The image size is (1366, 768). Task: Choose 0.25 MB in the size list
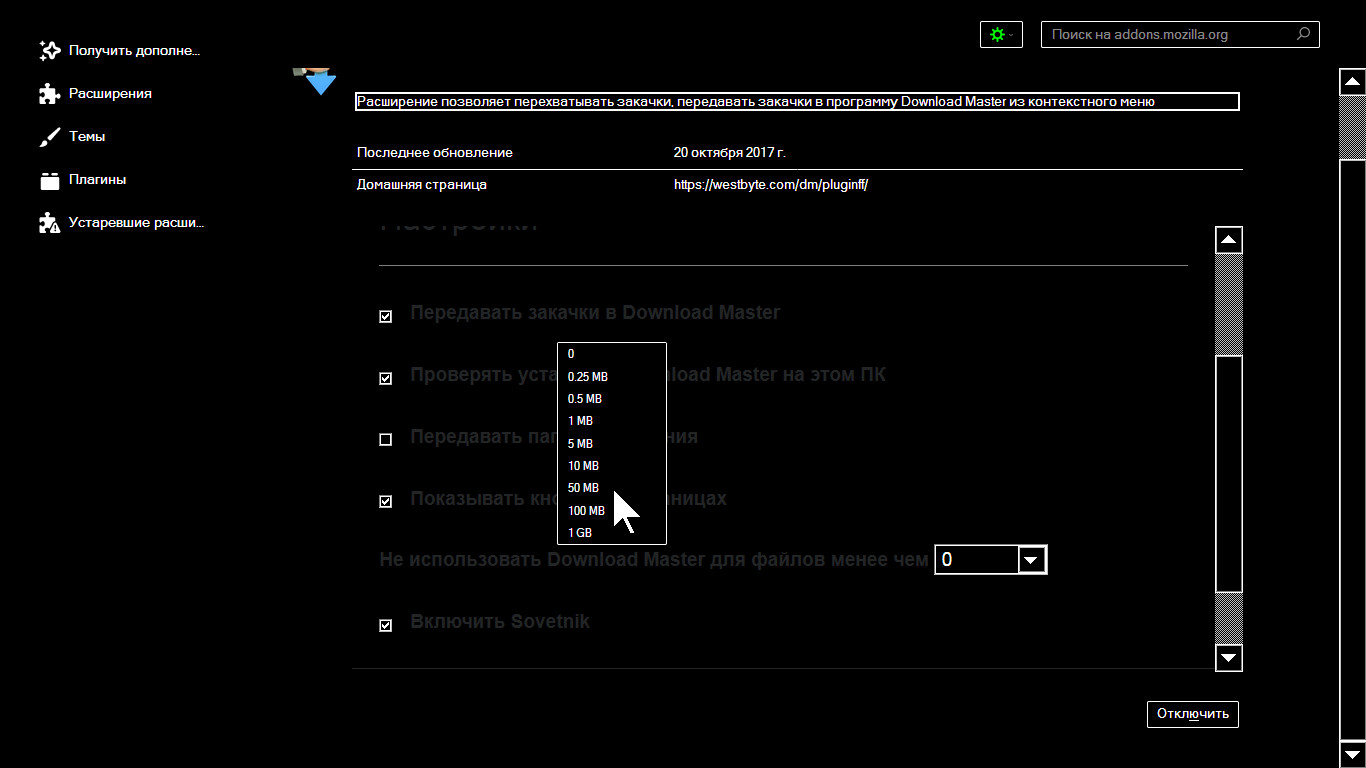tap(612, 377)
